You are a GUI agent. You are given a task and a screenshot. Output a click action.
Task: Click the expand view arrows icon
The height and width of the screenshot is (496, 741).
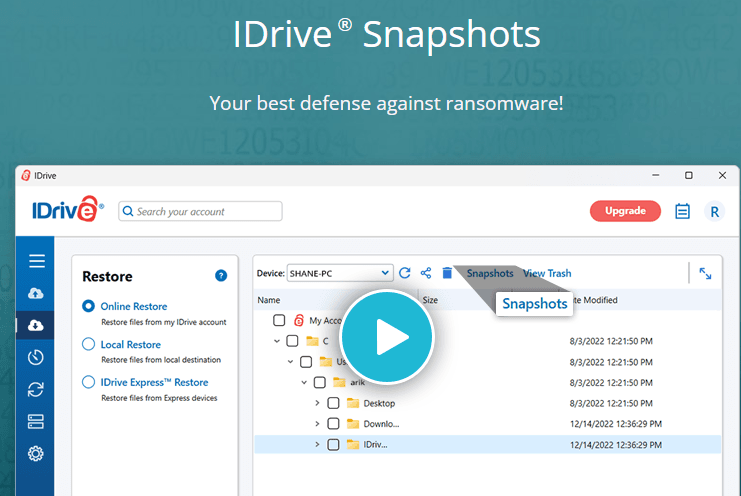(705, 274)
